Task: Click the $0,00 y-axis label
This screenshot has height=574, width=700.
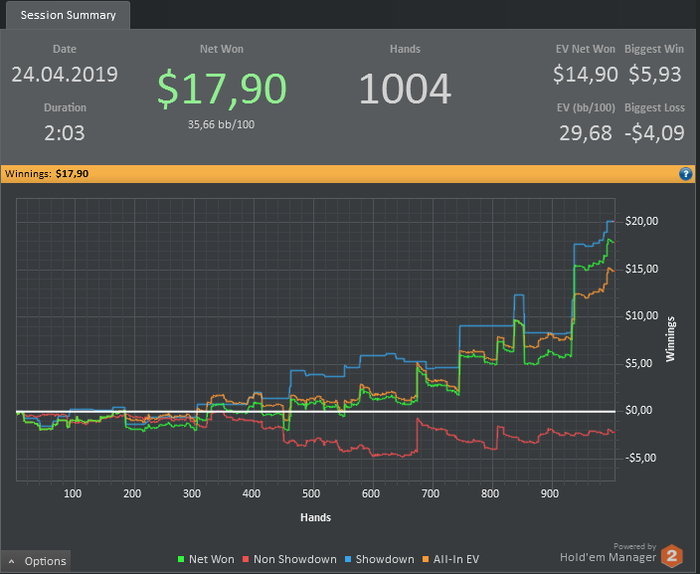Action: click(638, 410)
